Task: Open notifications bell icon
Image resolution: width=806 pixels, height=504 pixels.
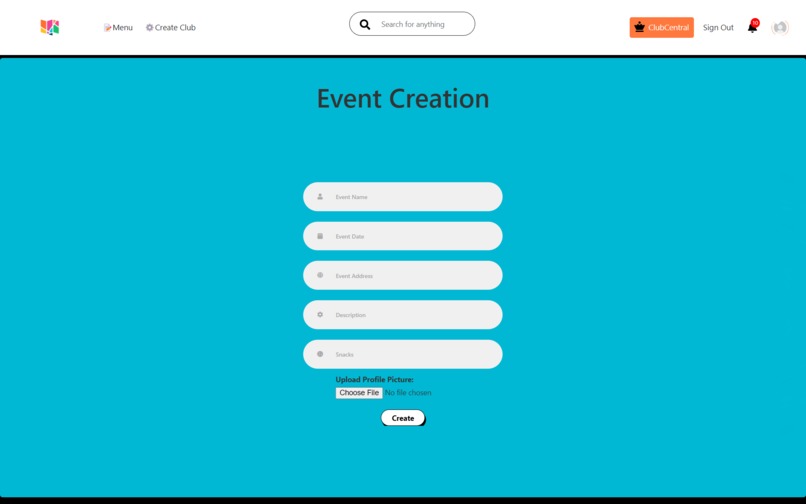Action: [752, 28]
